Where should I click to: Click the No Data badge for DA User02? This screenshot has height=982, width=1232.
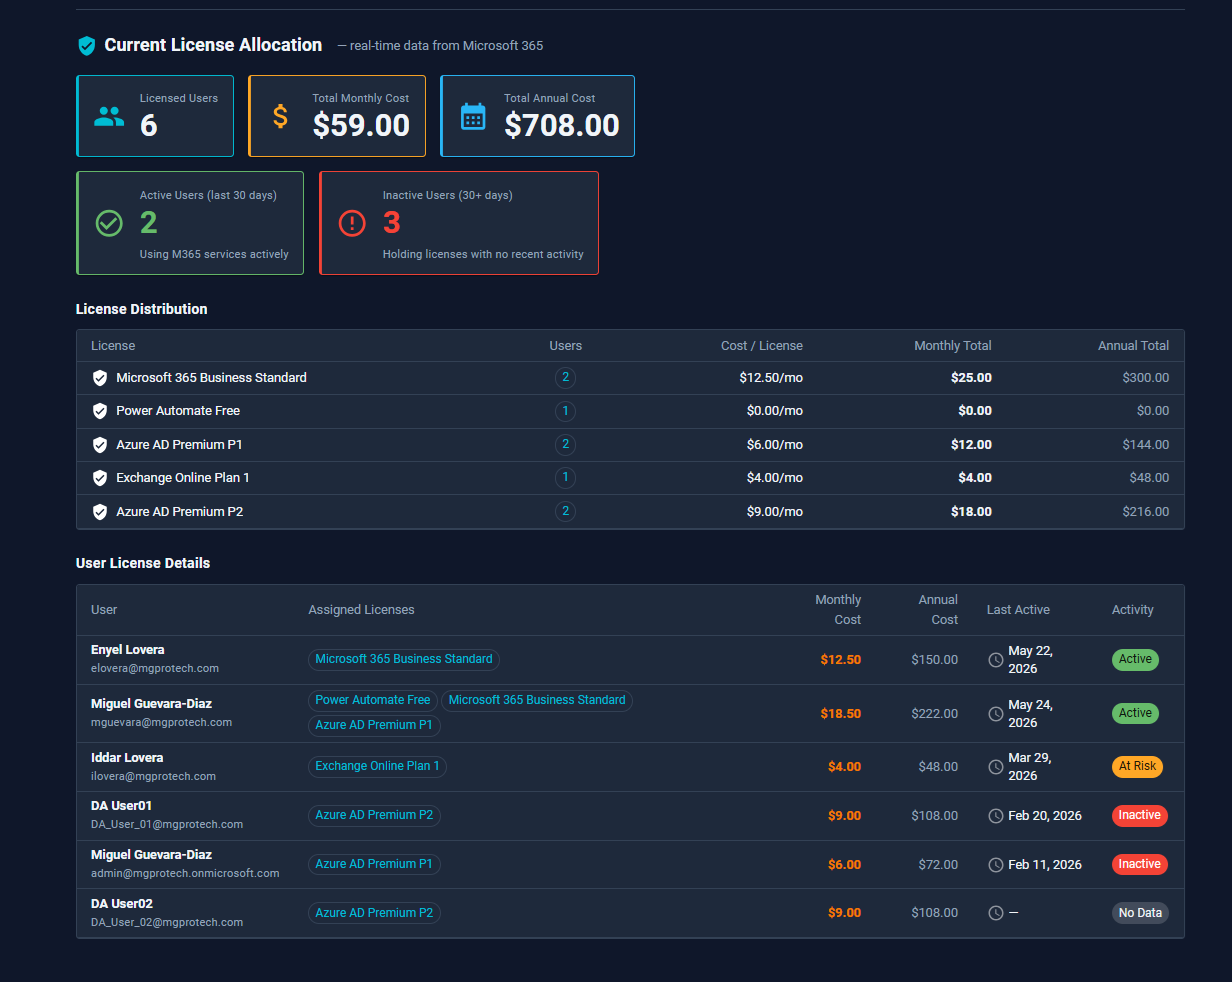1140,913
